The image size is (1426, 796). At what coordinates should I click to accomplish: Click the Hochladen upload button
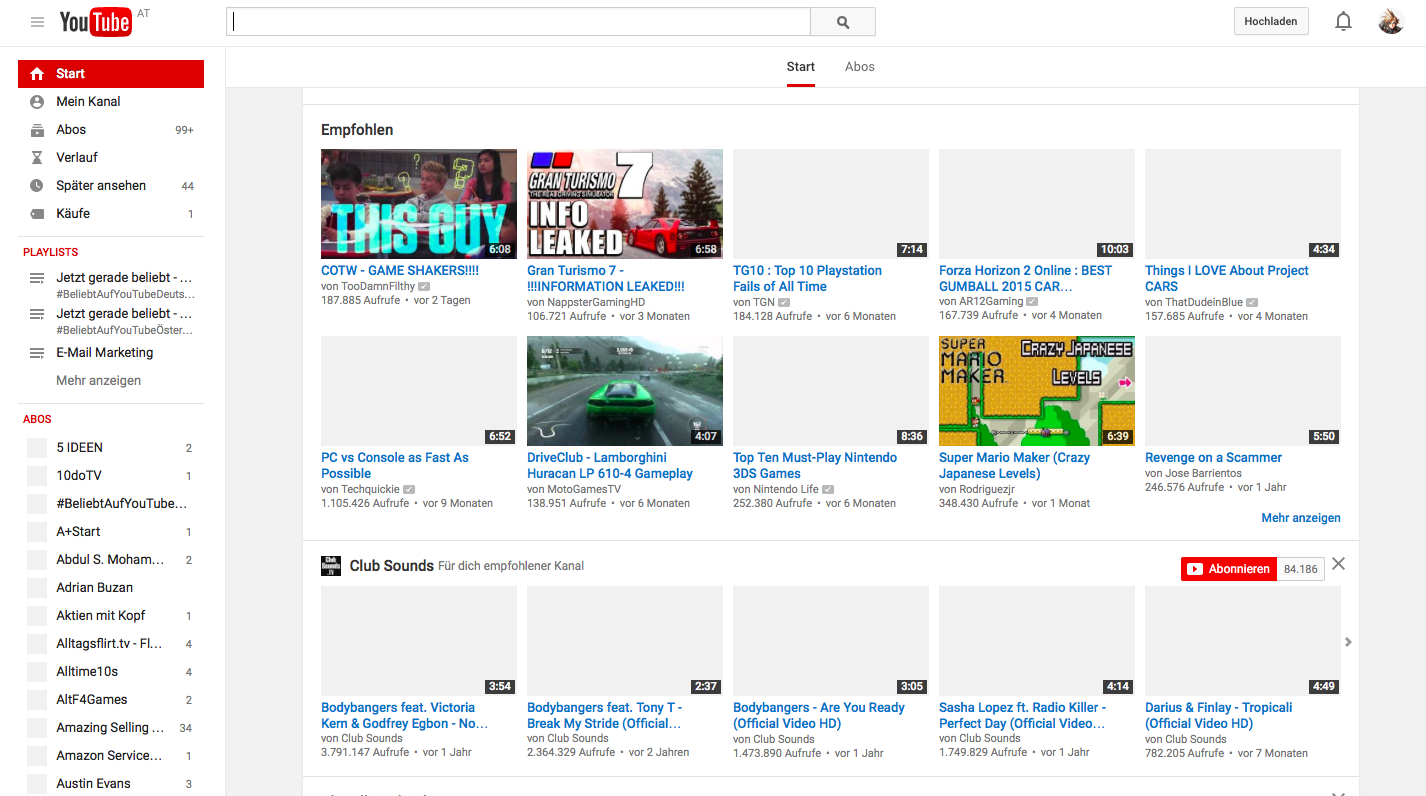coord(1271,22)
